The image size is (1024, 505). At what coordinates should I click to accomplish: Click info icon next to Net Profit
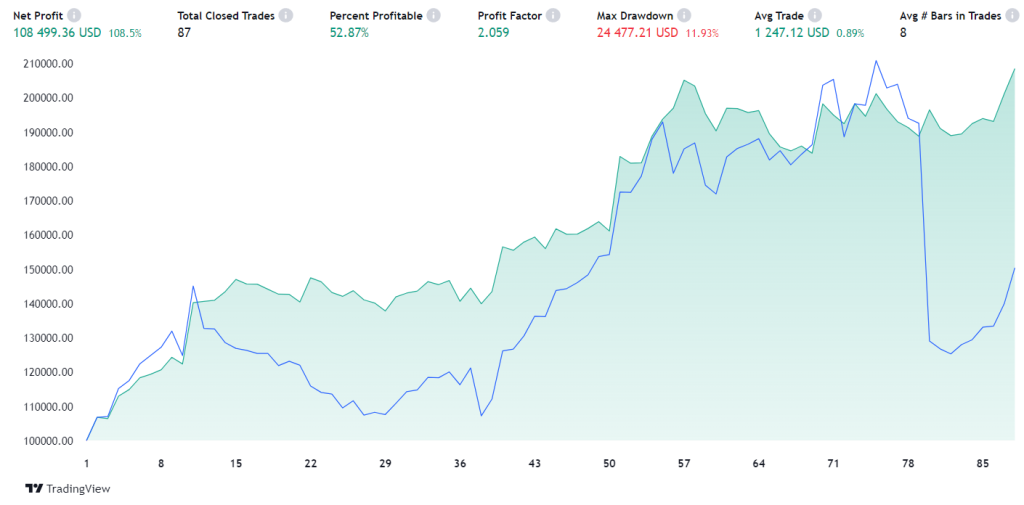tap(74, 16)
